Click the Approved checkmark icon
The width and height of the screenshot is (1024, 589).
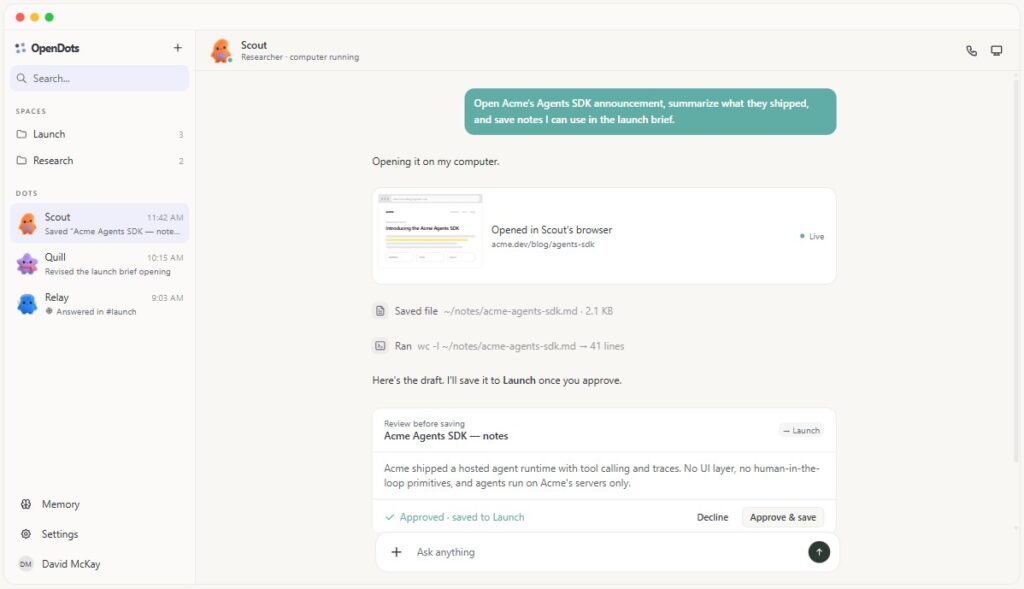click(x=390, y=517)
